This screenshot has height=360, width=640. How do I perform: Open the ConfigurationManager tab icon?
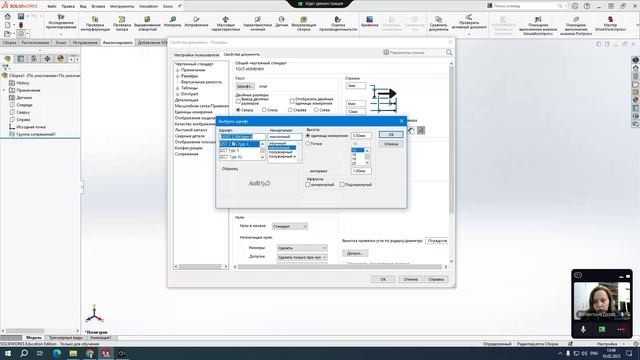pos(34,59)
